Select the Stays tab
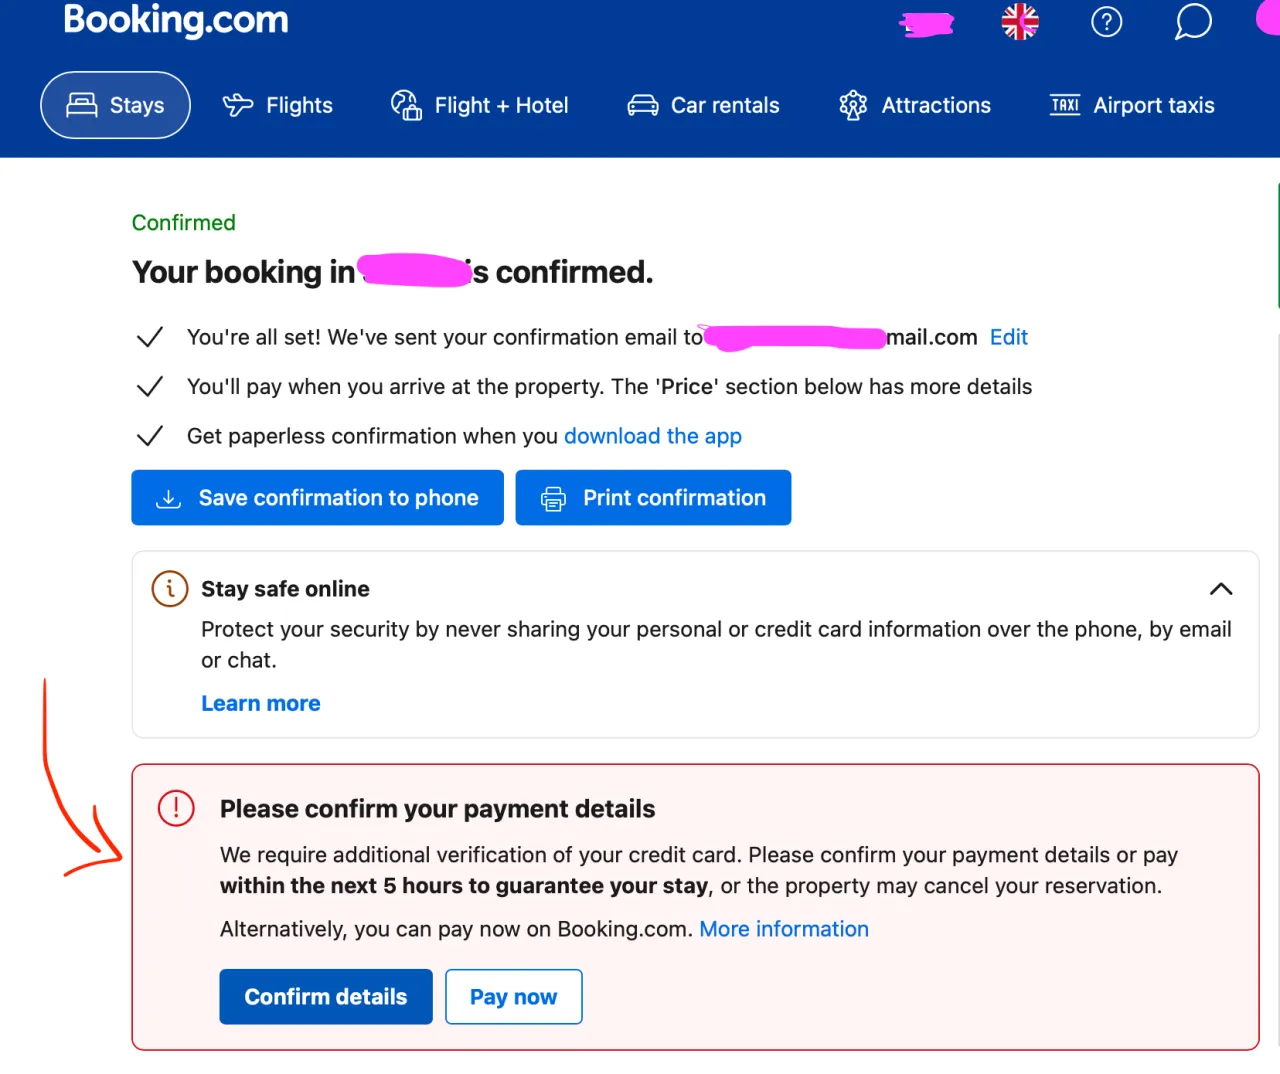This screenshot has height=1074, width=1280. pyautogui.click(x=115, y=105)
